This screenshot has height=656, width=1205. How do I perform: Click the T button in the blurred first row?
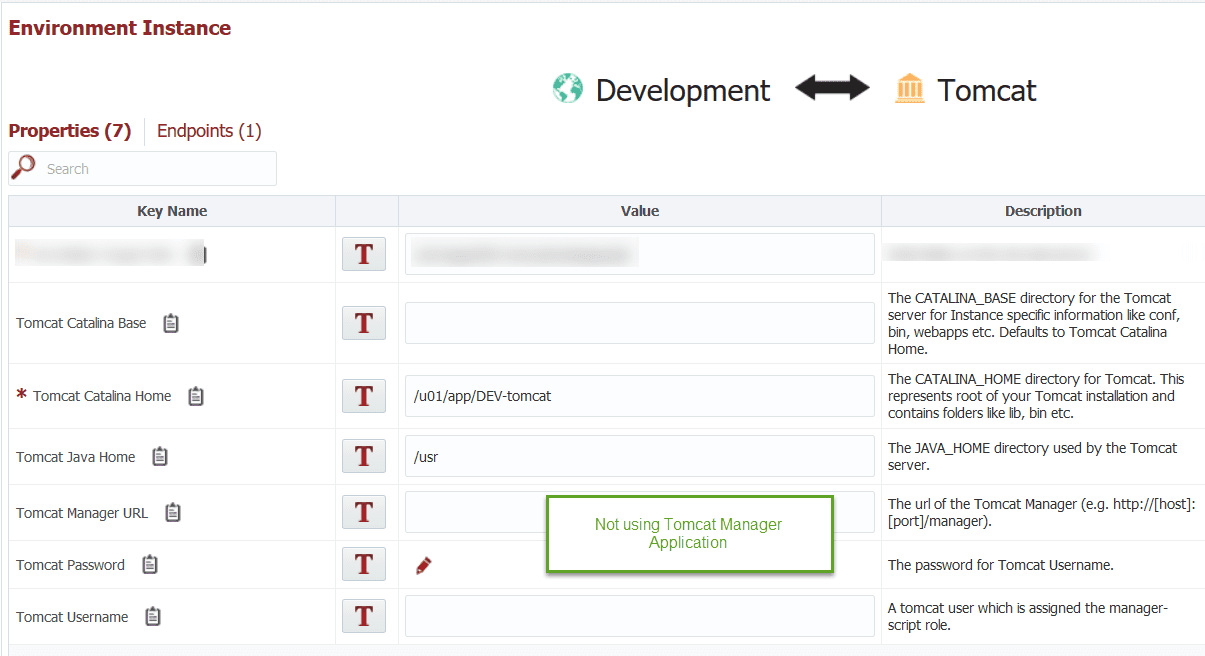[x=364, y=254]
